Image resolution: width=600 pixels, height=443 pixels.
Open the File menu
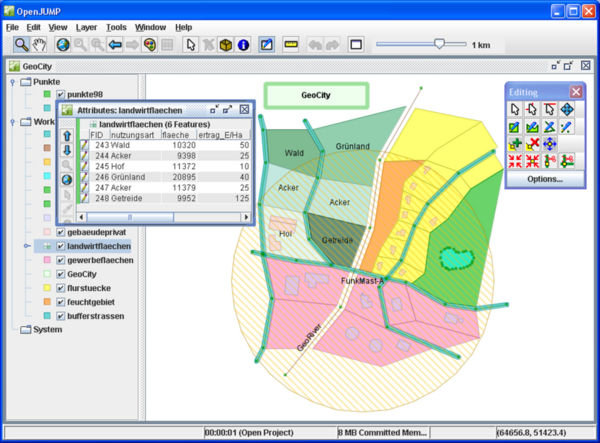click(x=12, y=27)
